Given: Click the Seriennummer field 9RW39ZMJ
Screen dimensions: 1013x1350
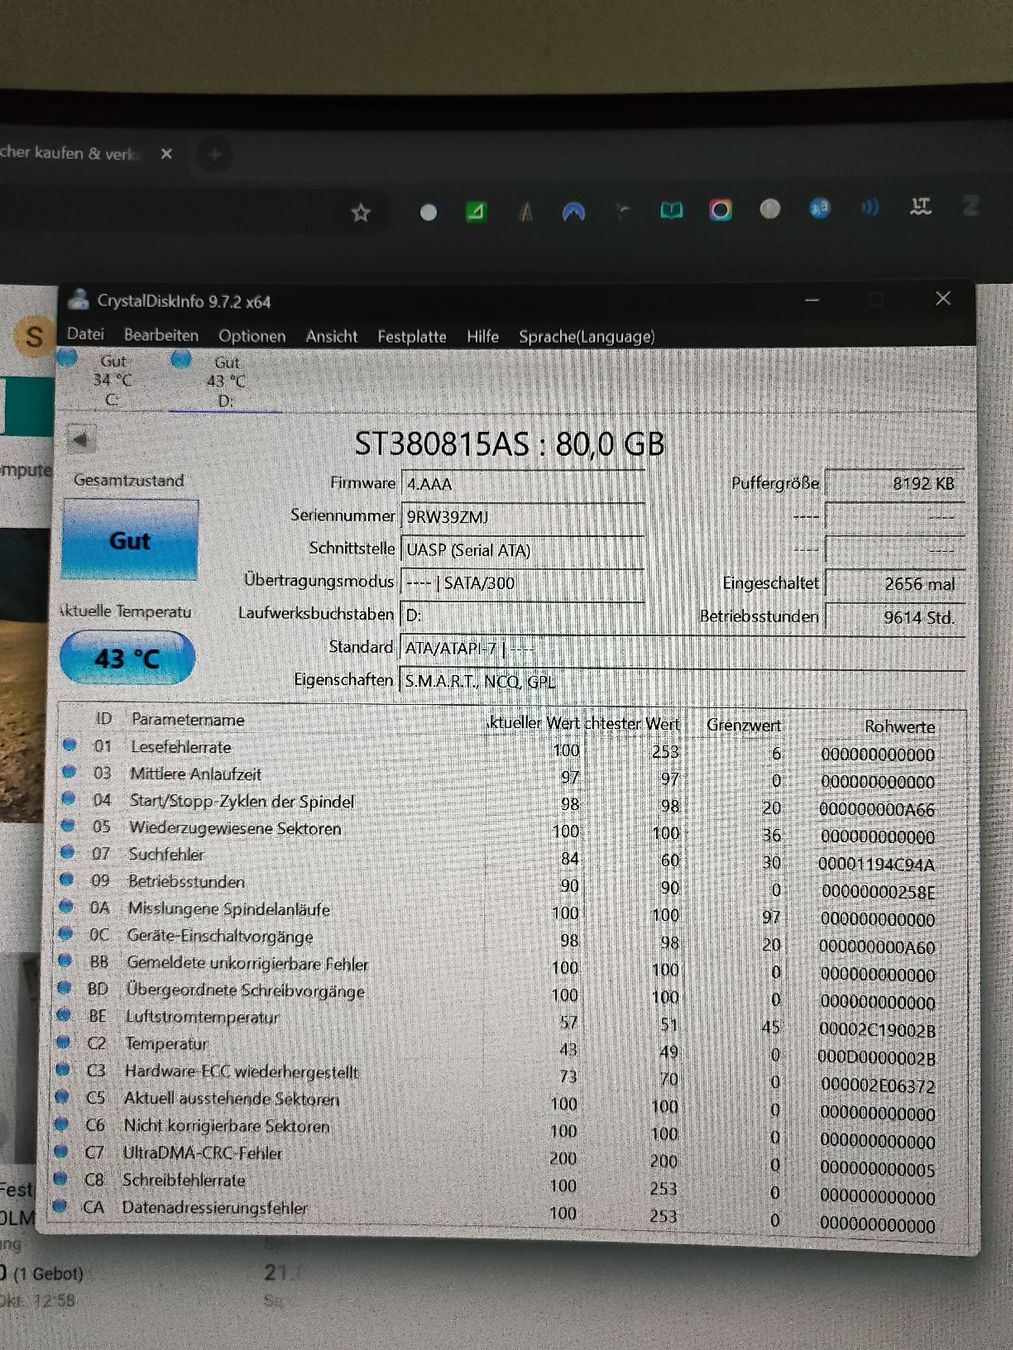Looking at the screenshot, I should click(x=522, y=517).
